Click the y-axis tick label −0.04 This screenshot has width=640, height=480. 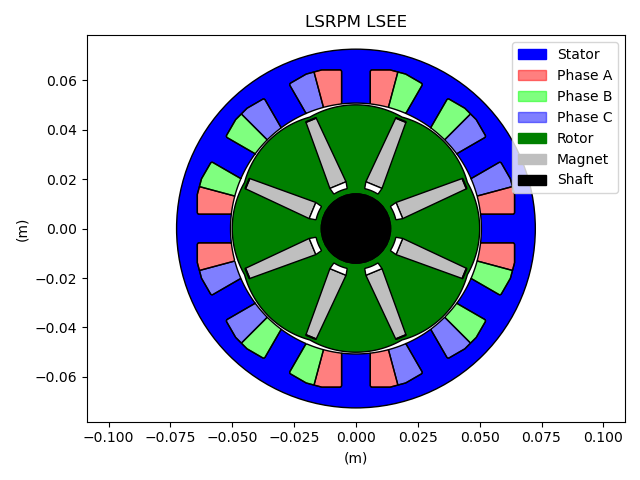point(56,328)
